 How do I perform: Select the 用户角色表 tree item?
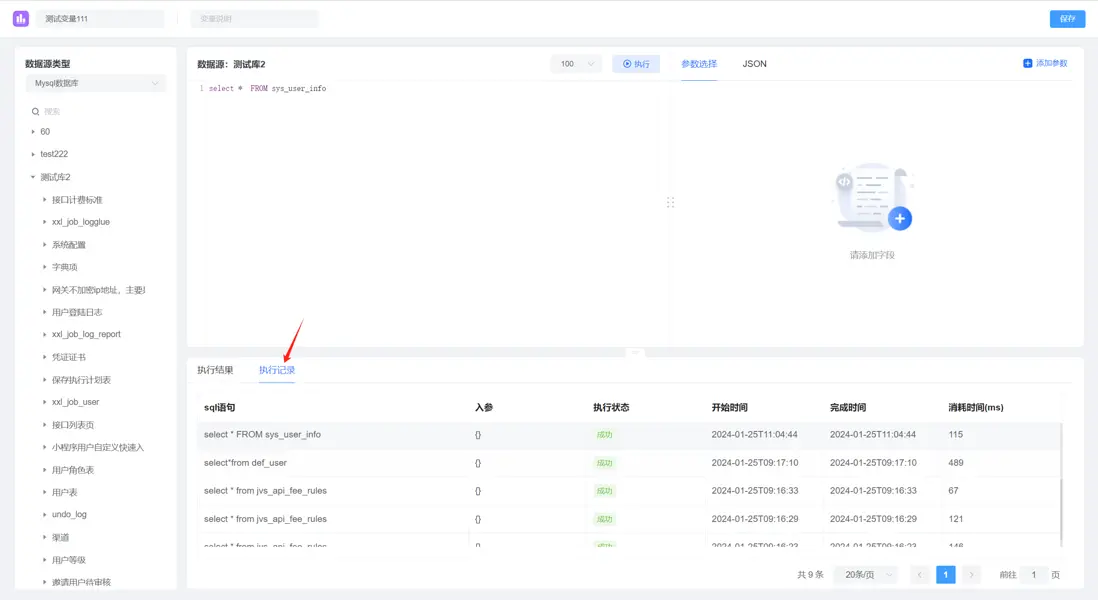(x=73, y=470)
